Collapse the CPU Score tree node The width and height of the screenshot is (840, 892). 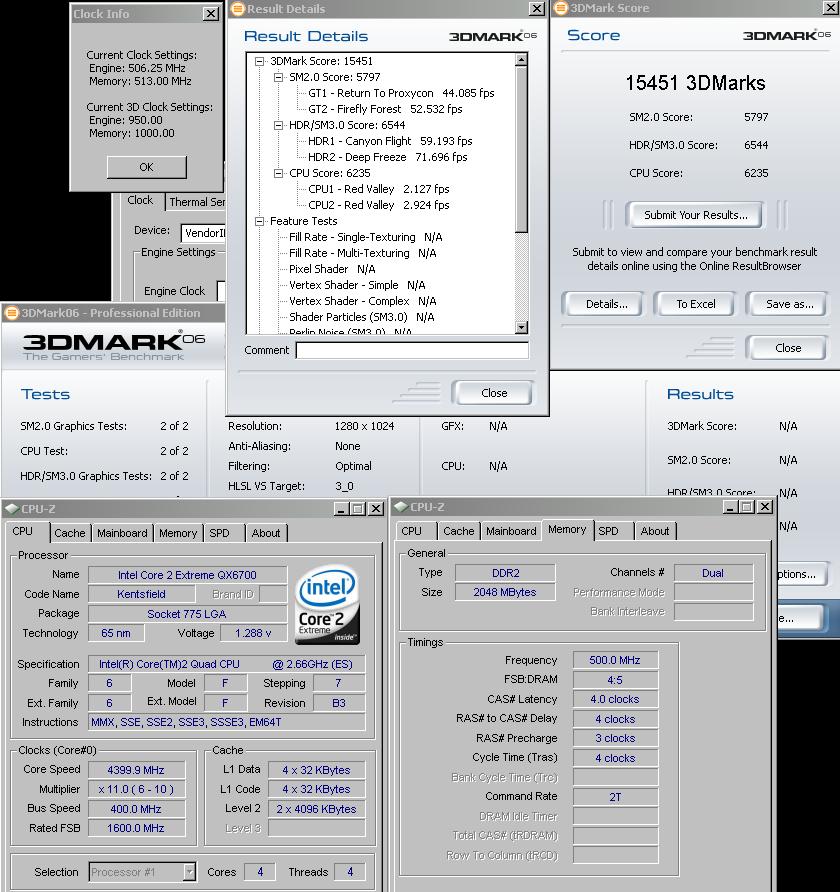tap(279, 174)
